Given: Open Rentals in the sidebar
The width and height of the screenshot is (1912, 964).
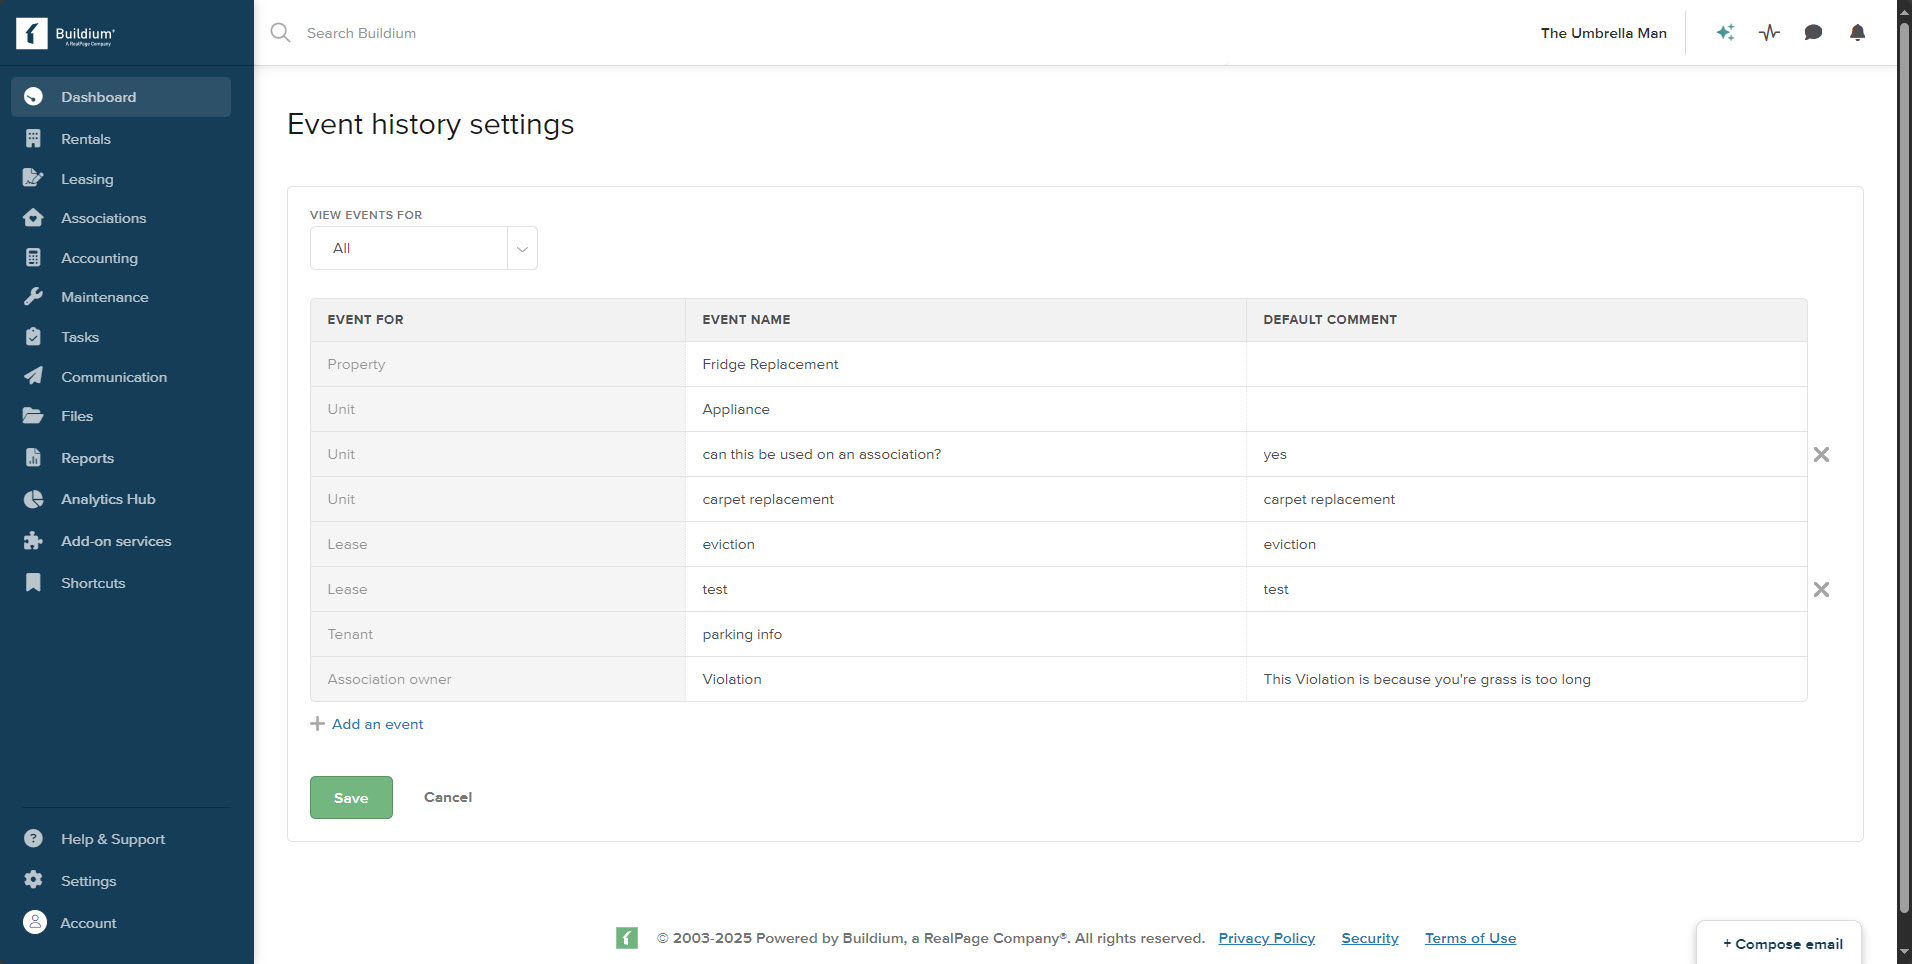Looking at the screenshot, I should (x=86, y=139).
